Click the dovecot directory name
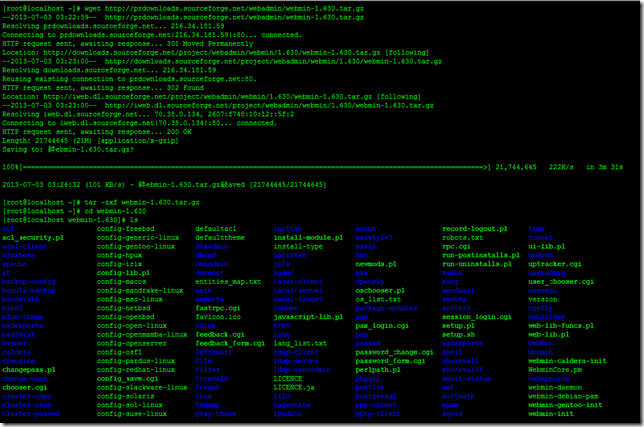The image size is (644, 427). (210, 273)
